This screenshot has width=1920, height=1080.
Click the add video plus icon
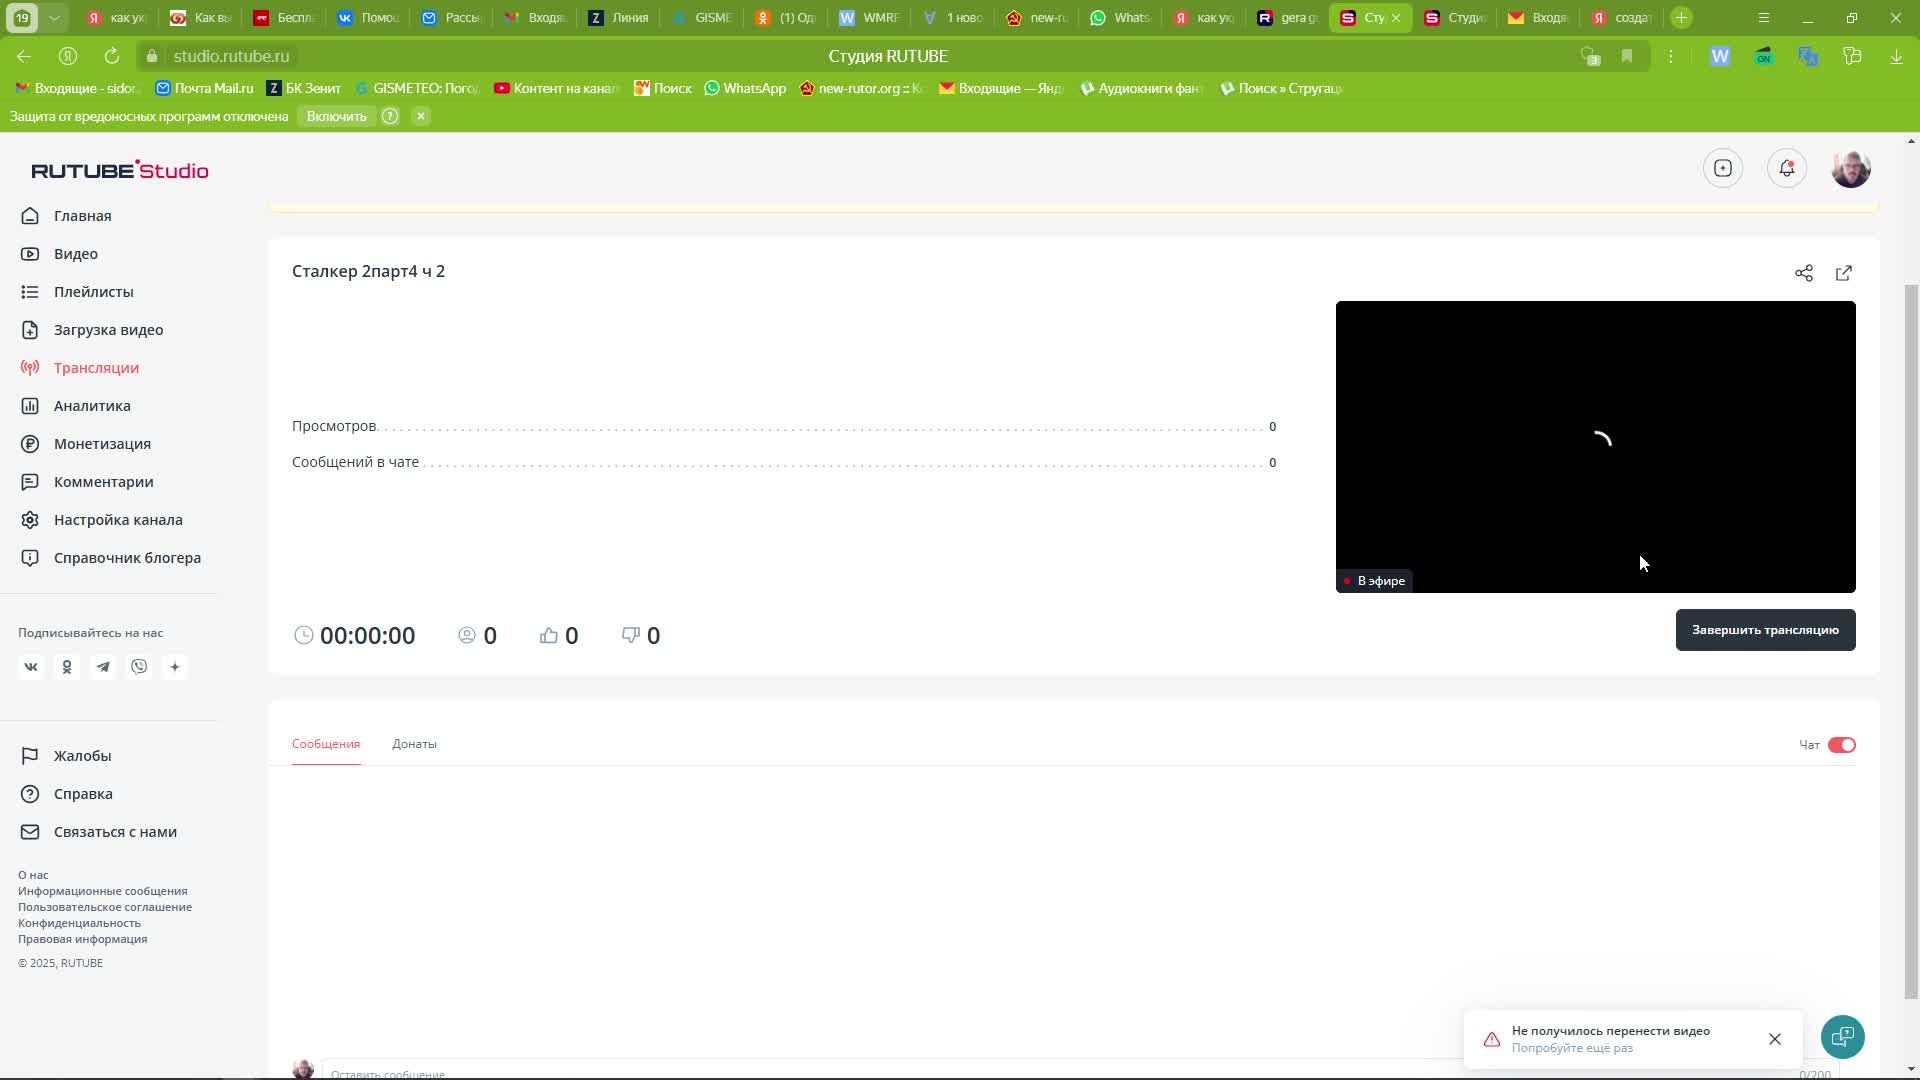click(1722, 168)
